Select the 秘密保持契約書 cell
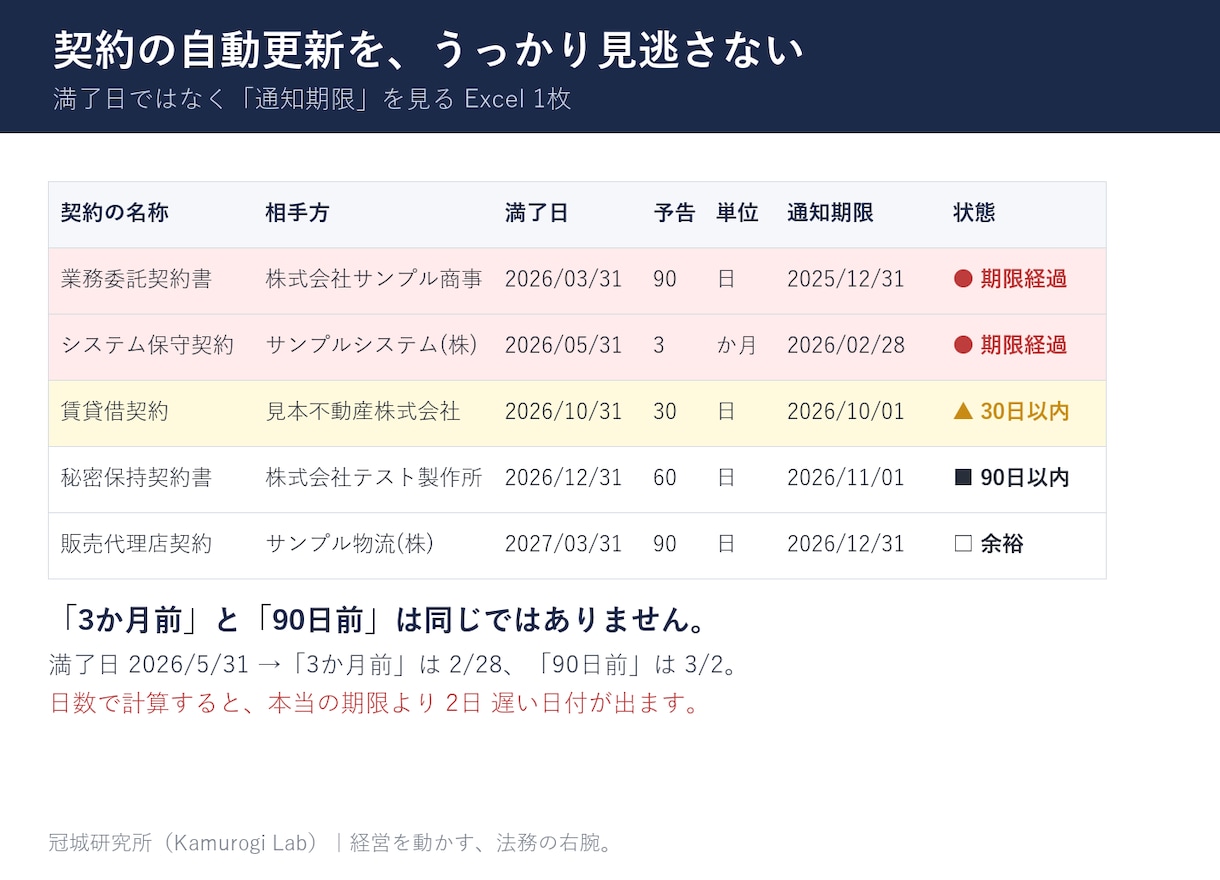The width and height of the screenshot is (1220, 880). click(136, 478)
